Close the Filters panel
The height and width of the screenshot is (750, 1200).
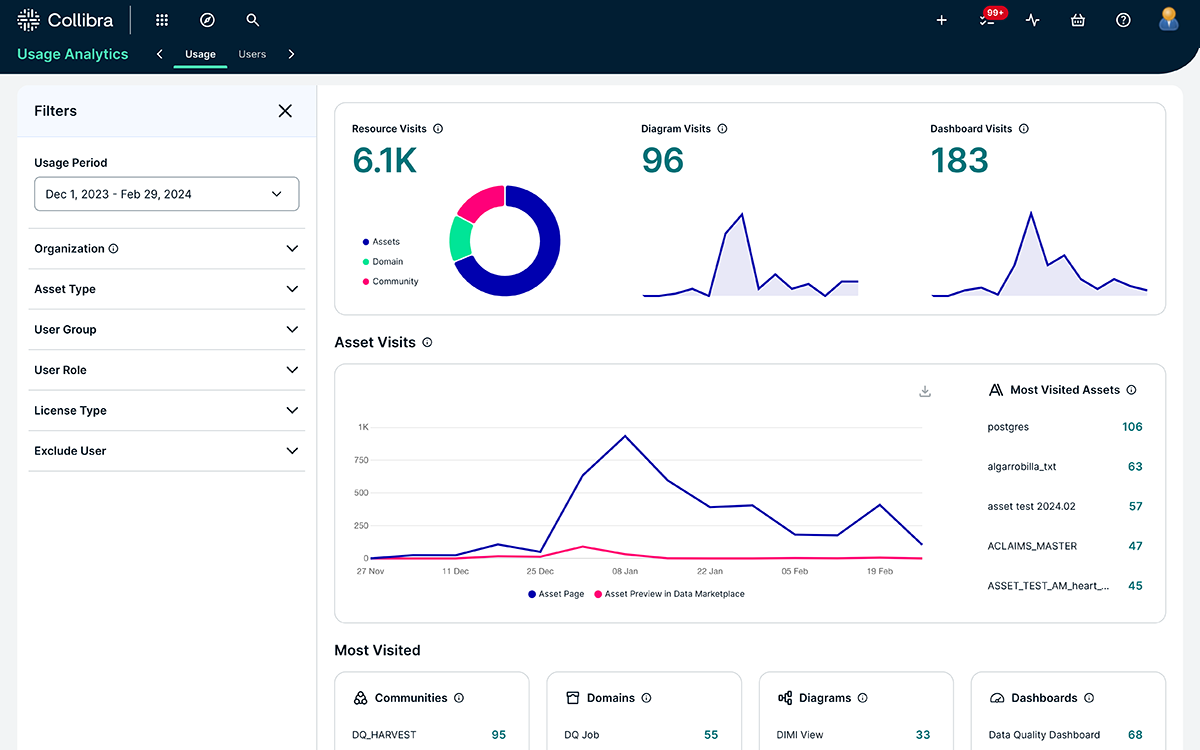285,111
